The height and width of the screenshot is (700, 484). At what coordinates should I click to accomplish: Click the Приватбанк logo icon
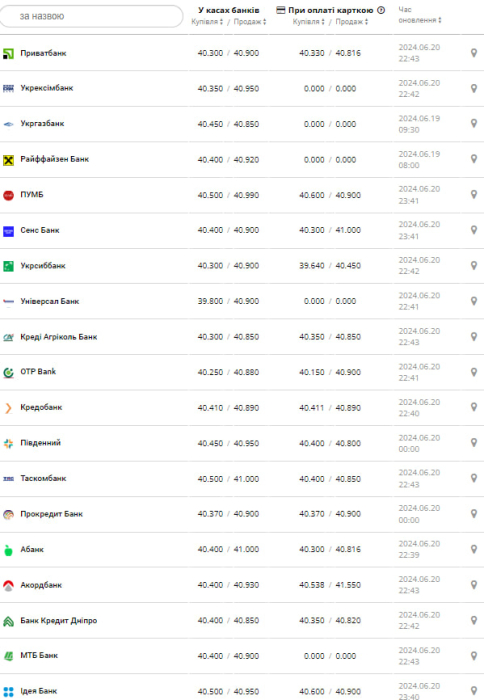8,54
